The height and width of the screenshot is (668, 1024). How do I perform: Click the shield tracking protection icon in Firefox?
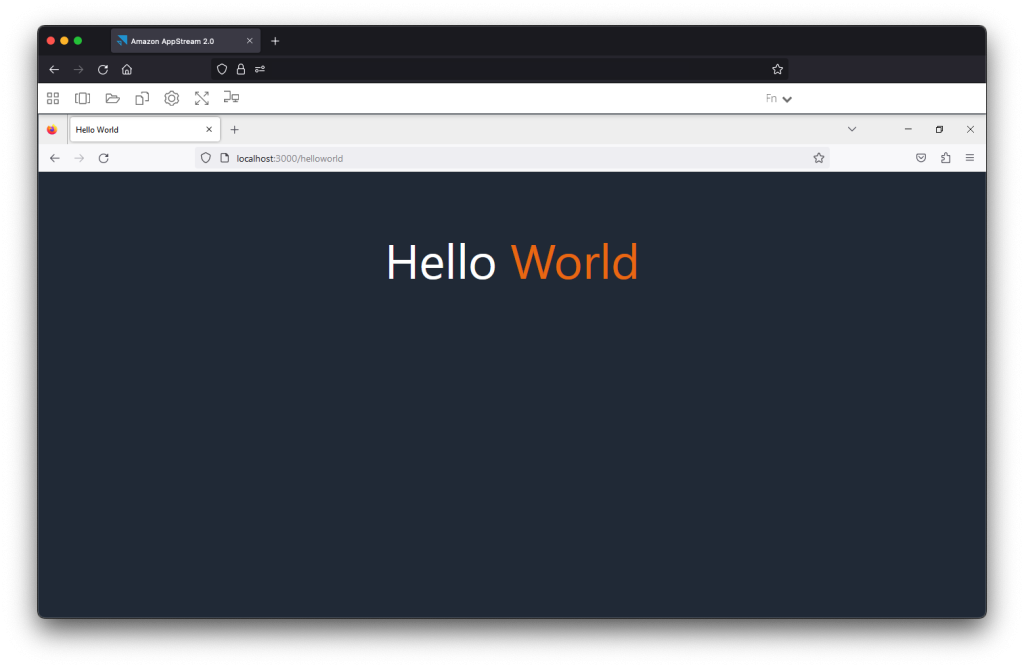[x=205, y=157]
